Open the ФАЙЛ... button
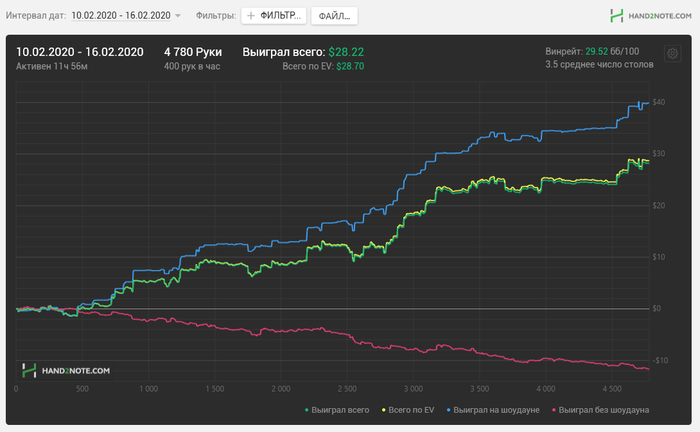The image size is (700, 432). (334, 16)
